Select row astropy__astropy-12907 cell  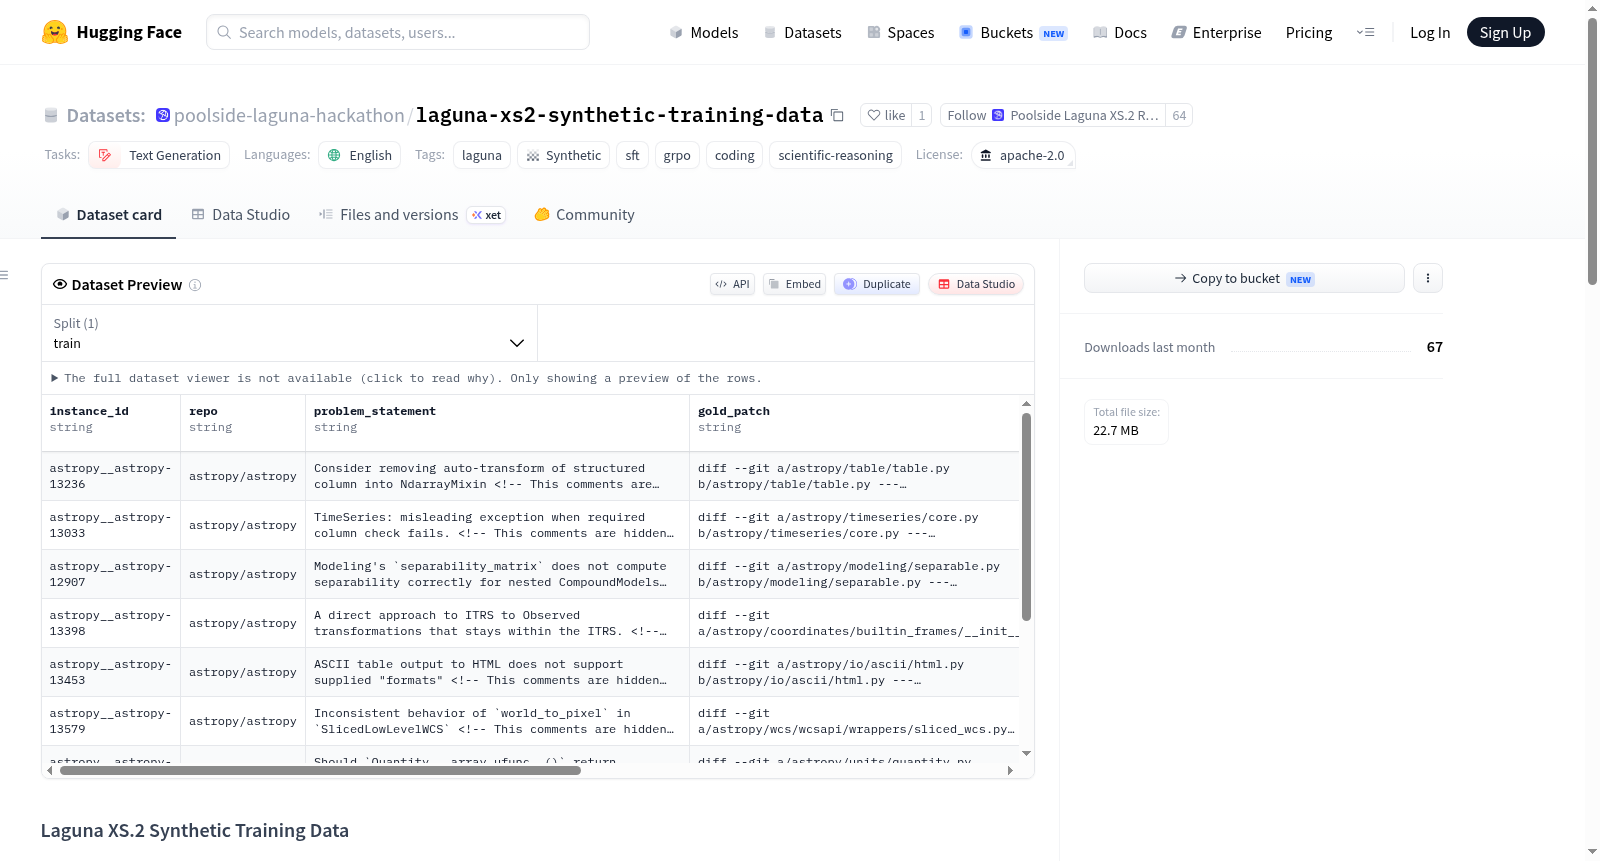pyautogui.click(x=111, y=574)
